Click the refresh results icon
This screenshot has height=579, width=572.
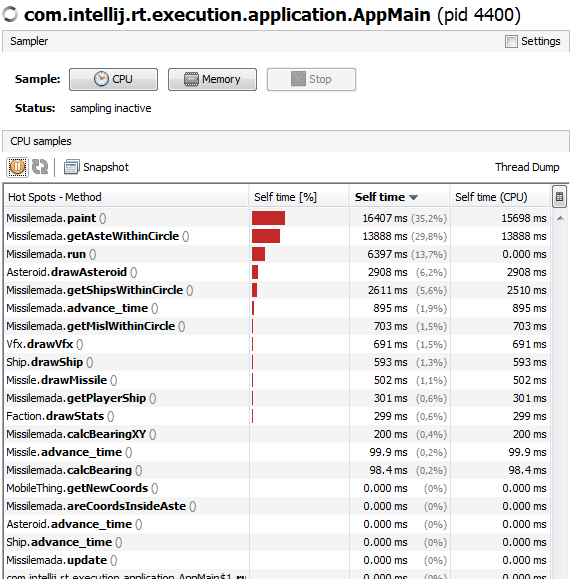[40, 167]
